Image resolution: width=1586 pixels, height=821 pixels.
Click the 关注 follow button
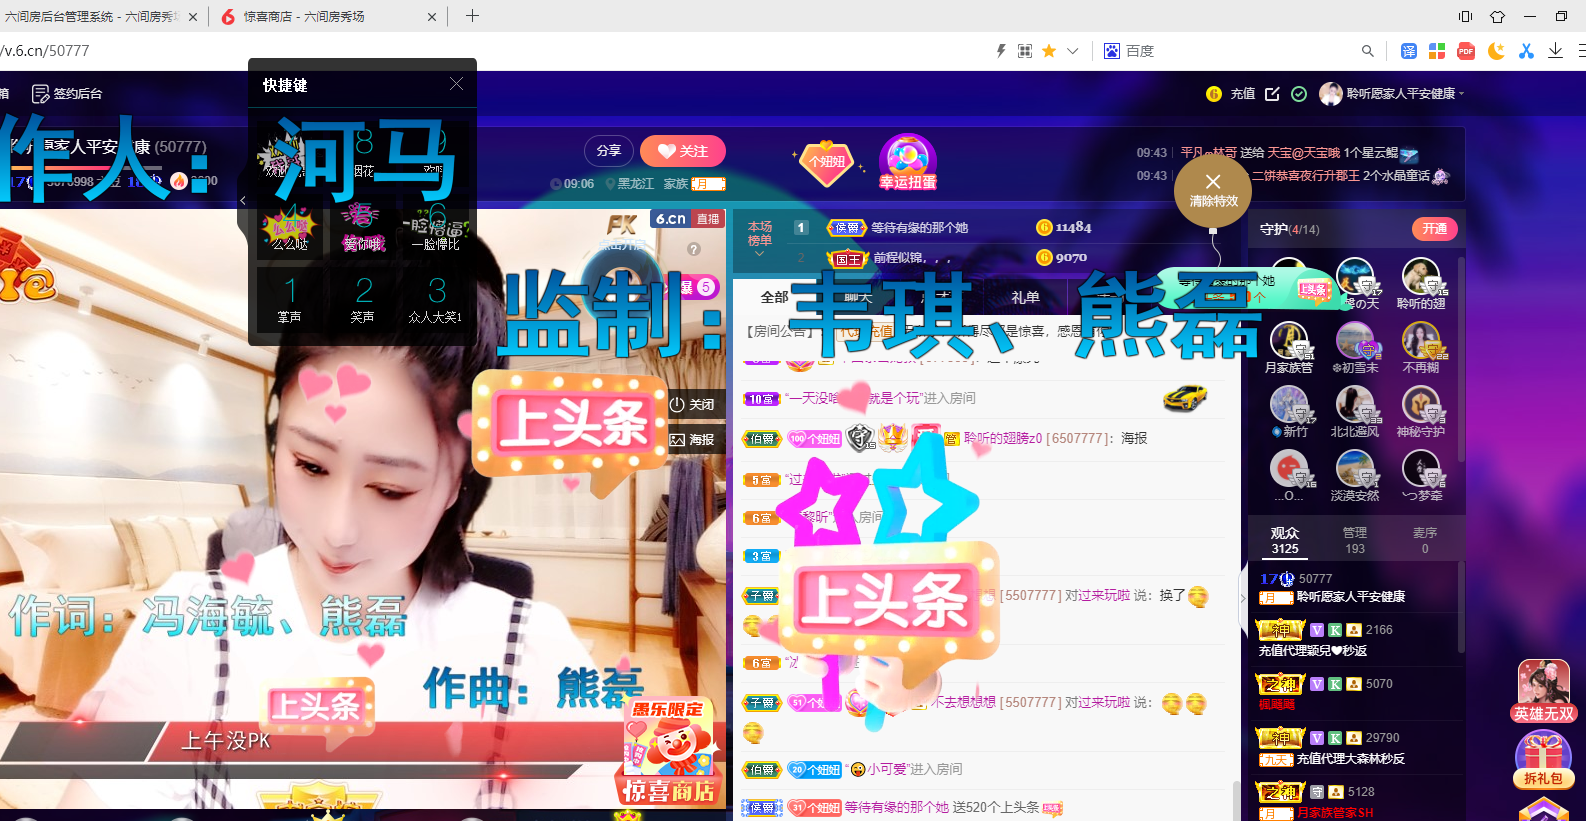coord(683,151)
